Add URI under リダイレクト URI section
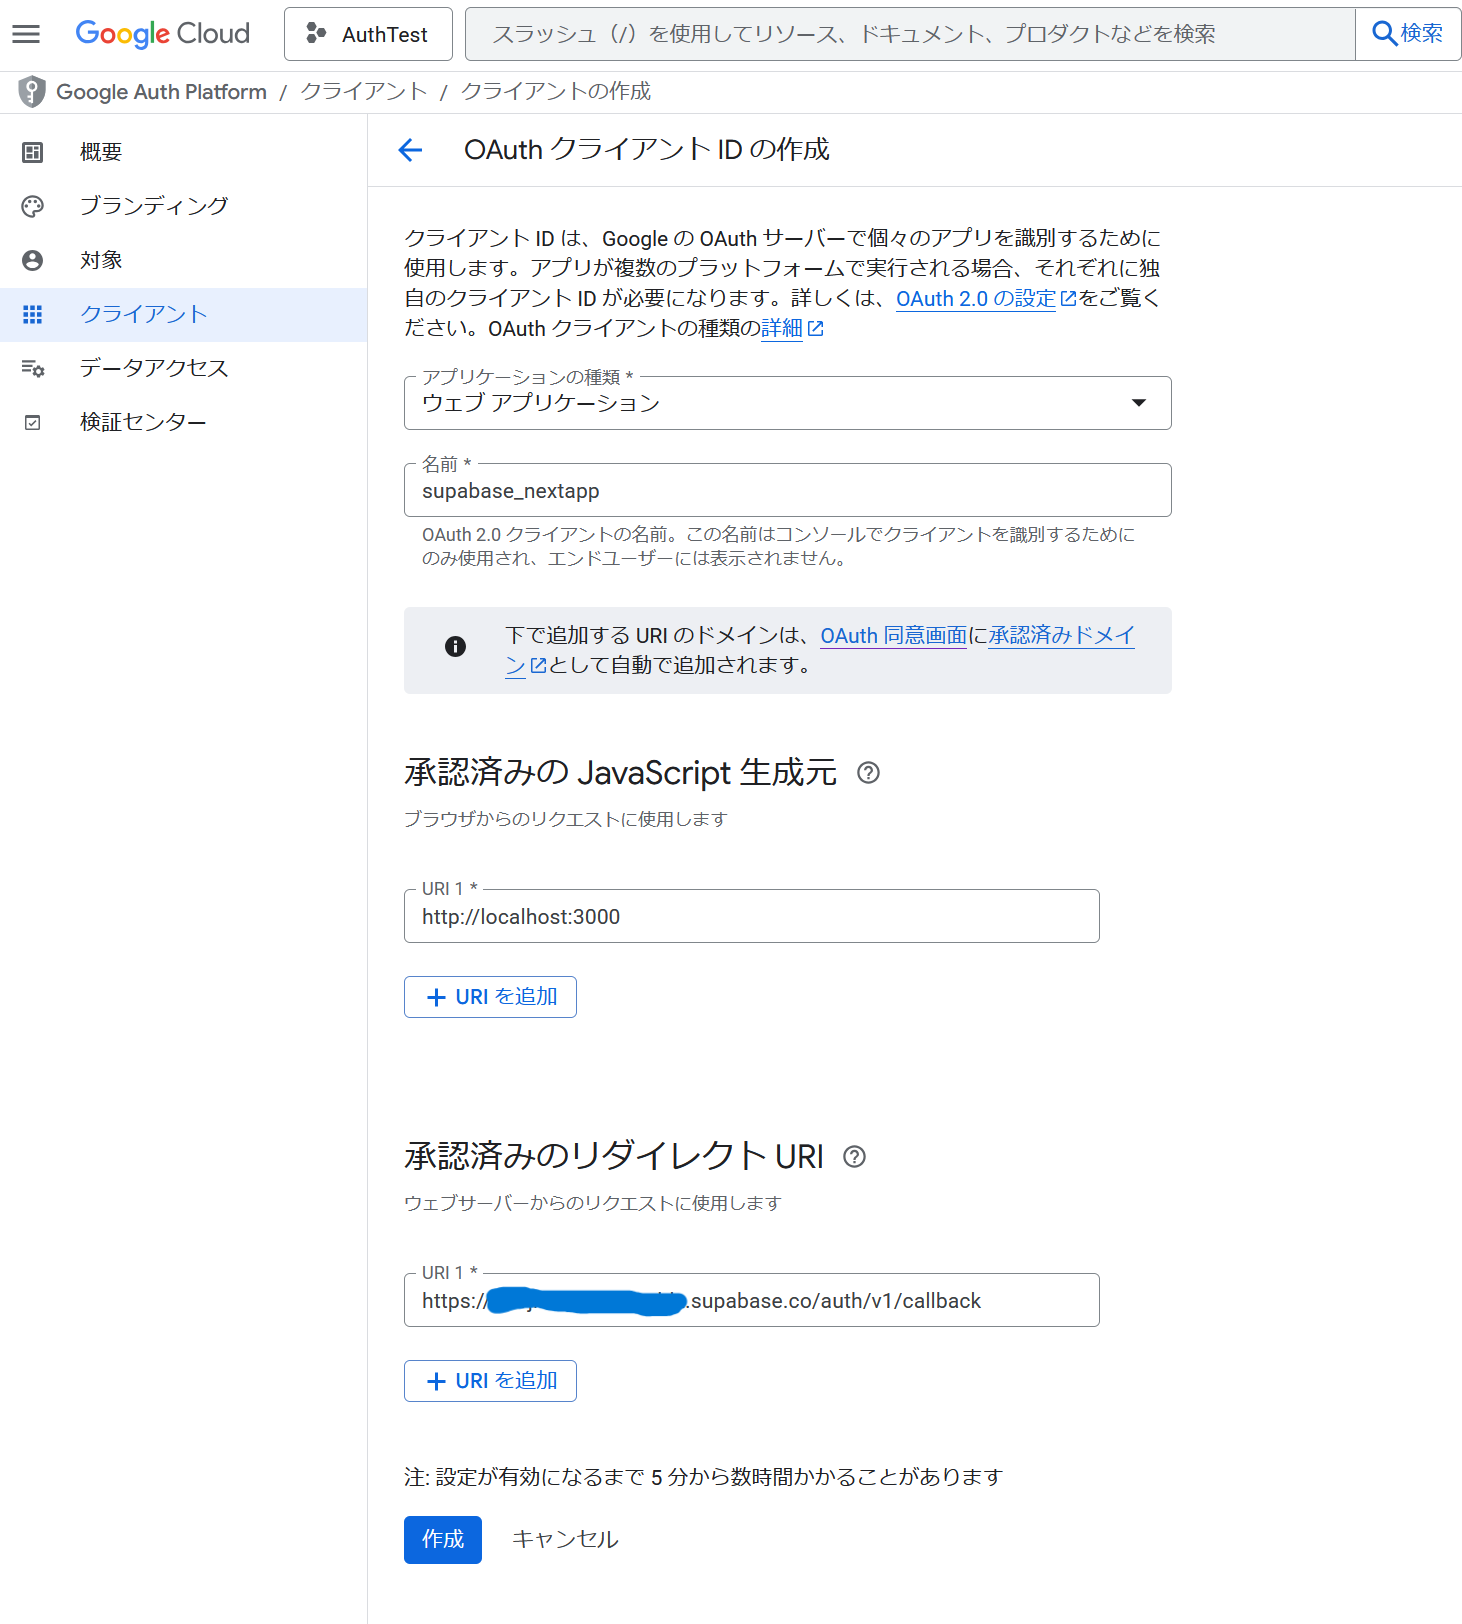 (x=490, y=1381)
